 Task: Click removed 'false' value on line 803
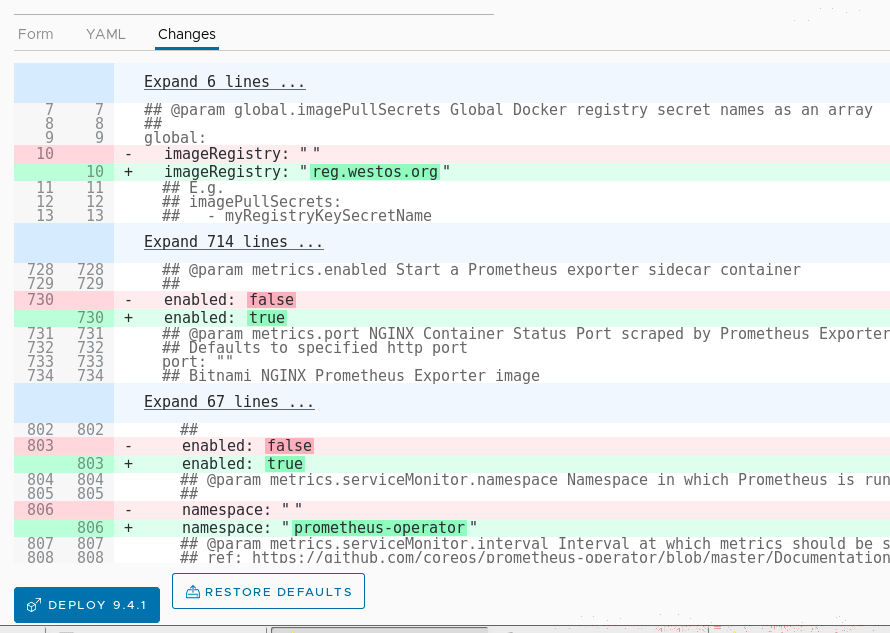289,446
